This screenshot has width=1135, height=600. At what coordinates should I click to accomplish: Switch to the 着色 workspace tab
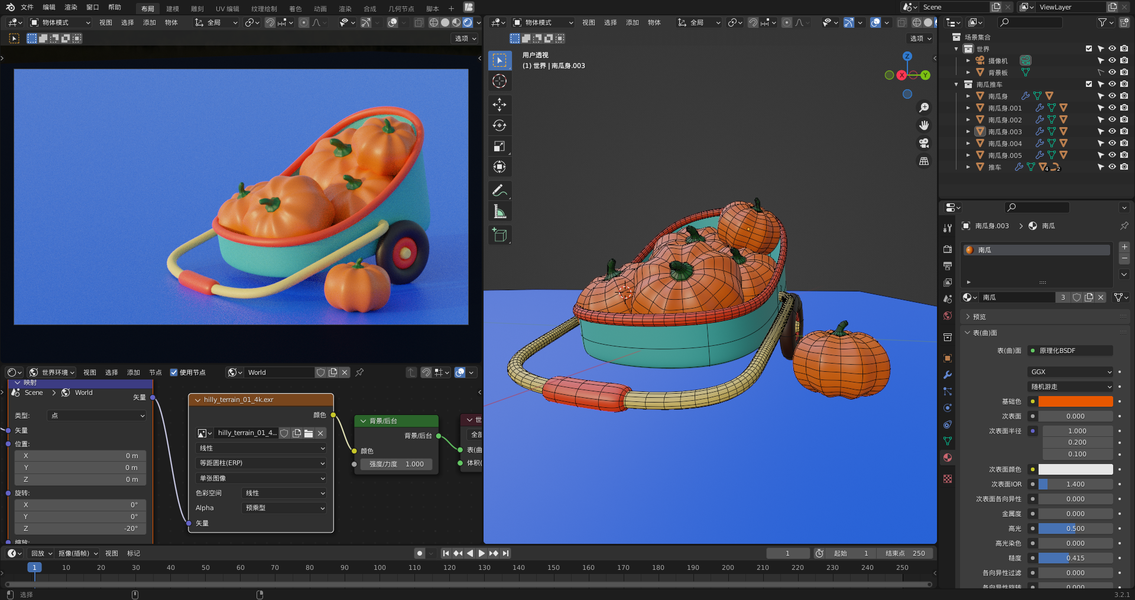tap(295, 9)
